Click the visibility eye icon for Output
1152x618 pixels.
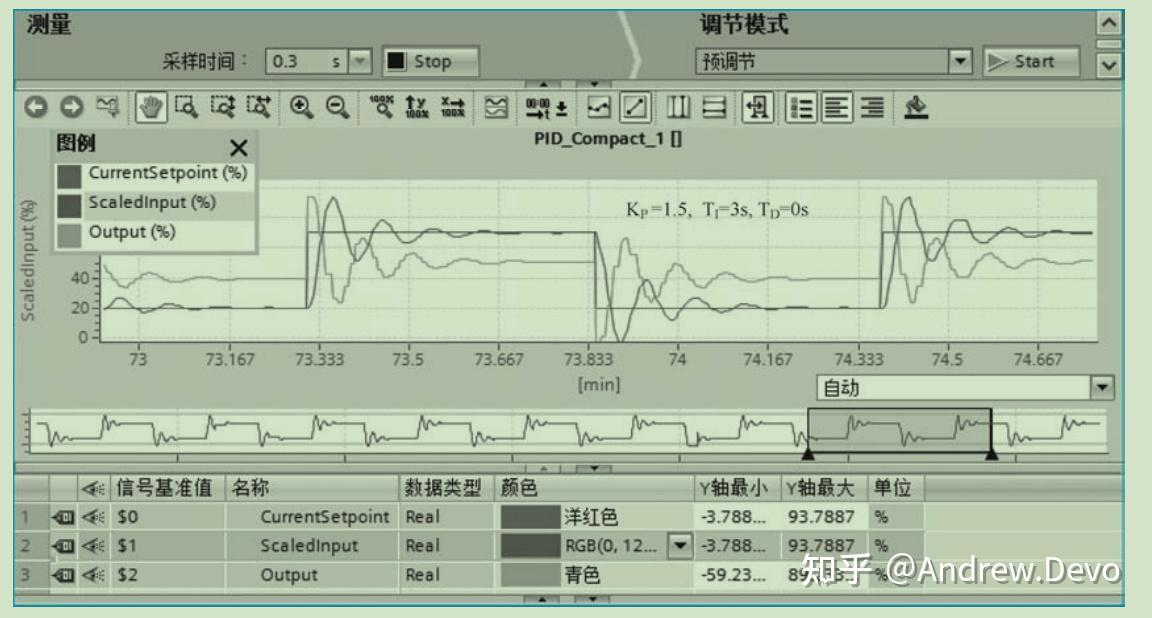tap(93, 575)
